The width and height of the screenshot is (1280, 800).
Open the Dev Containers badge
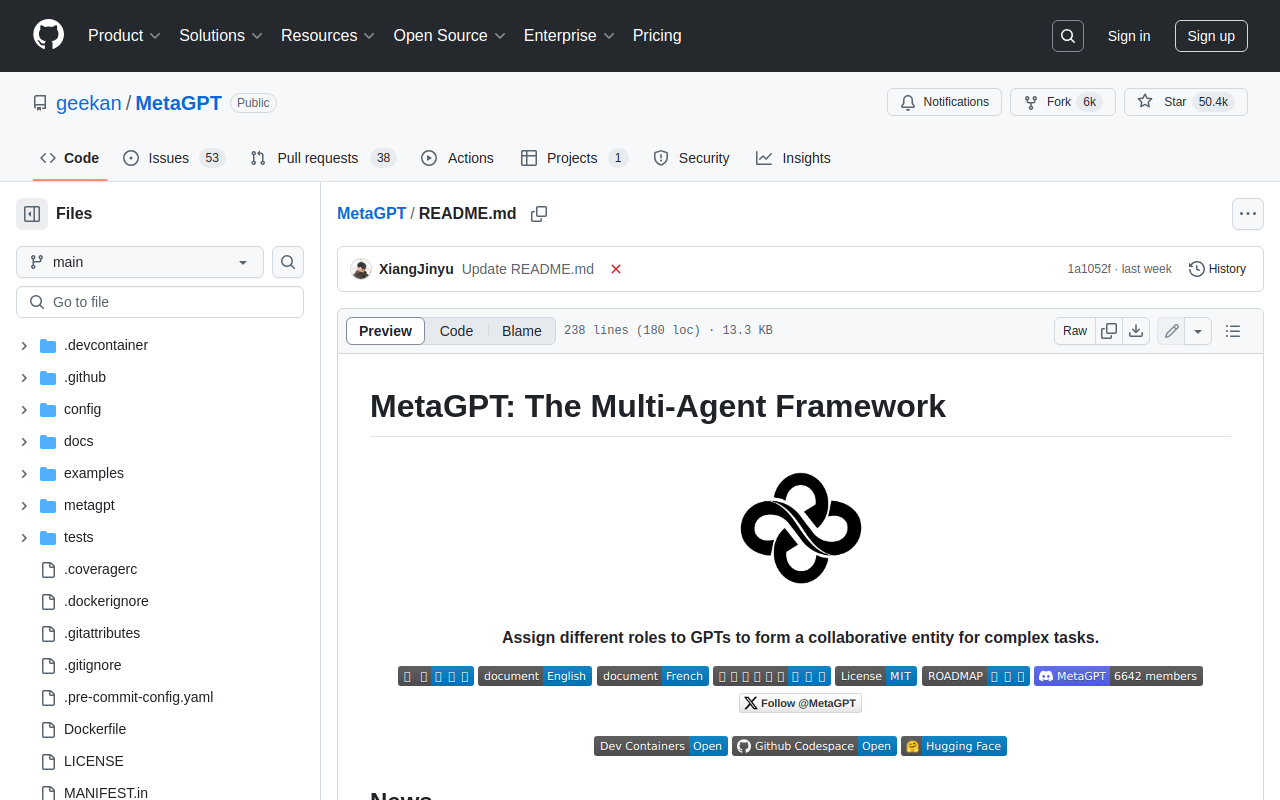661,746
